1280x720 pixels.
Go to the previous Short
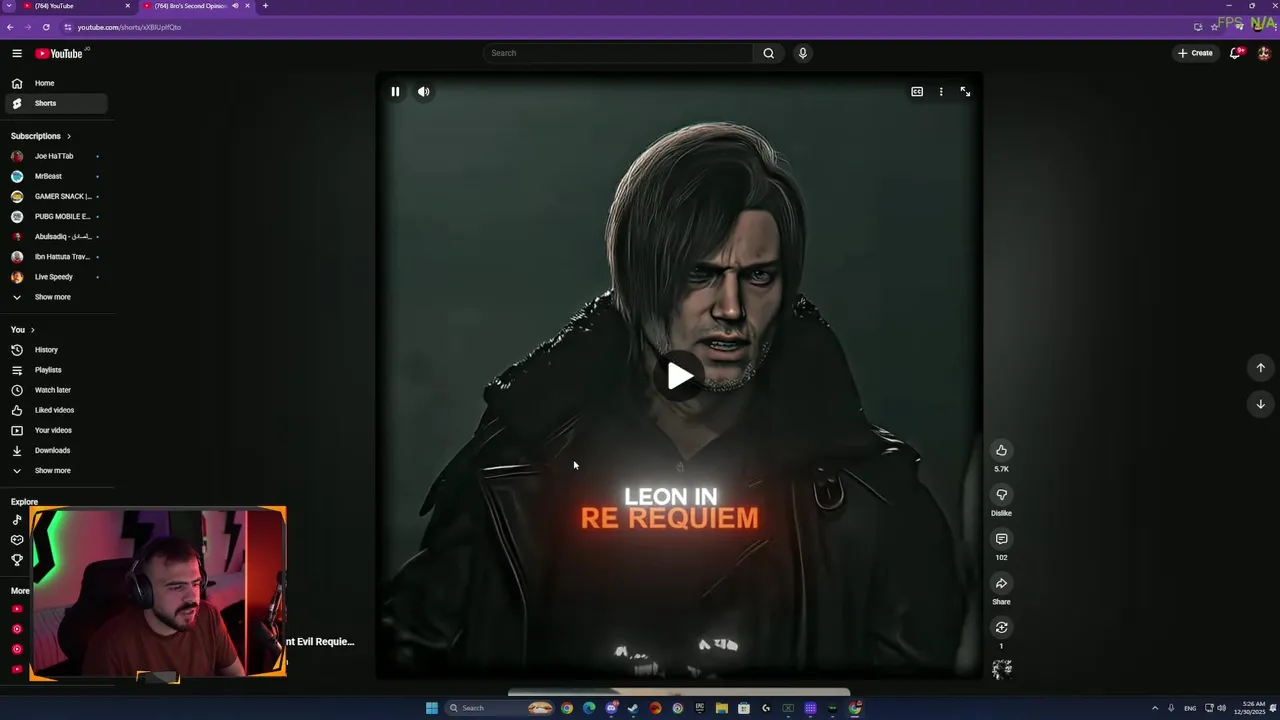click(x=1260, y=368)
